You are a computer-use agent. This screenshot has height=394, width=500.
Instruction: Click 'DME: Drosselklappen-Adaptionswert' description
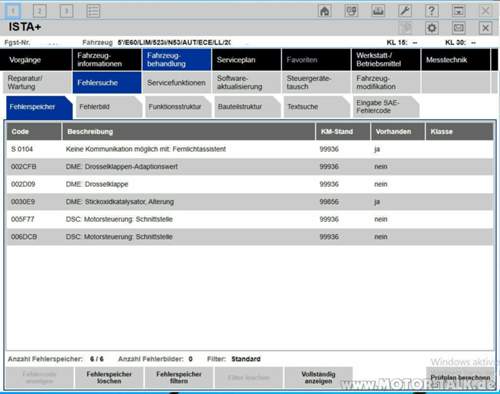tap(122, 166)
